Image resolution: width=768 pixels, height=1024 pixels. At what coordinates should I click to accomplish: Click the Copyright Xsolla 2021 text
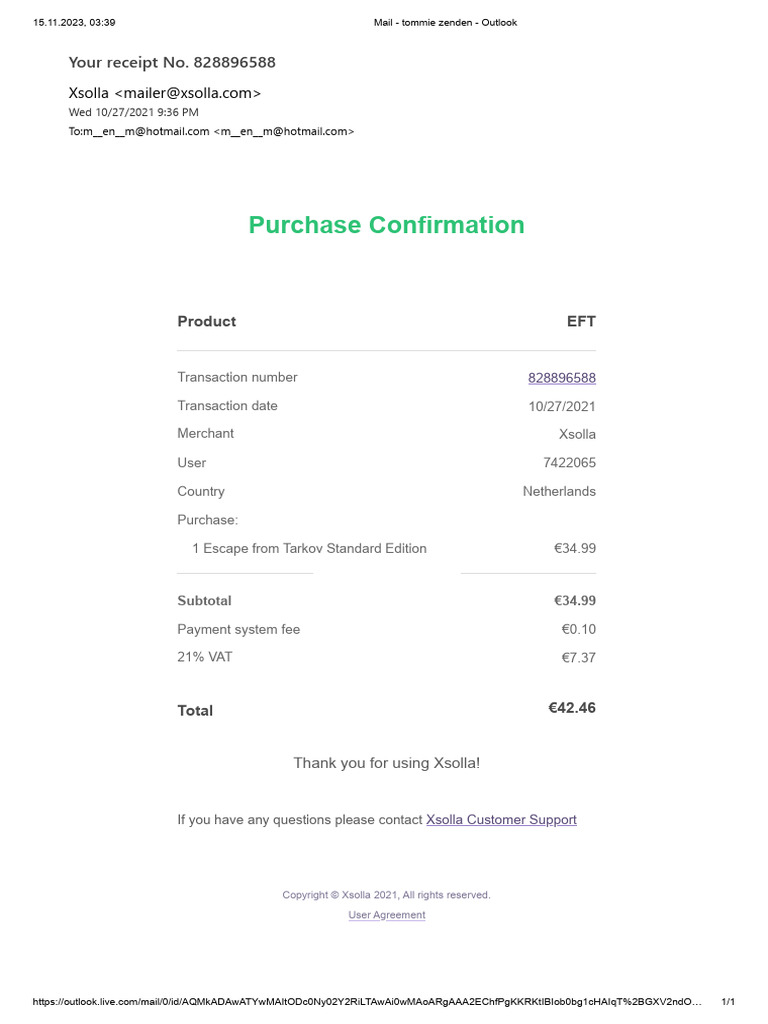[386, 895]
